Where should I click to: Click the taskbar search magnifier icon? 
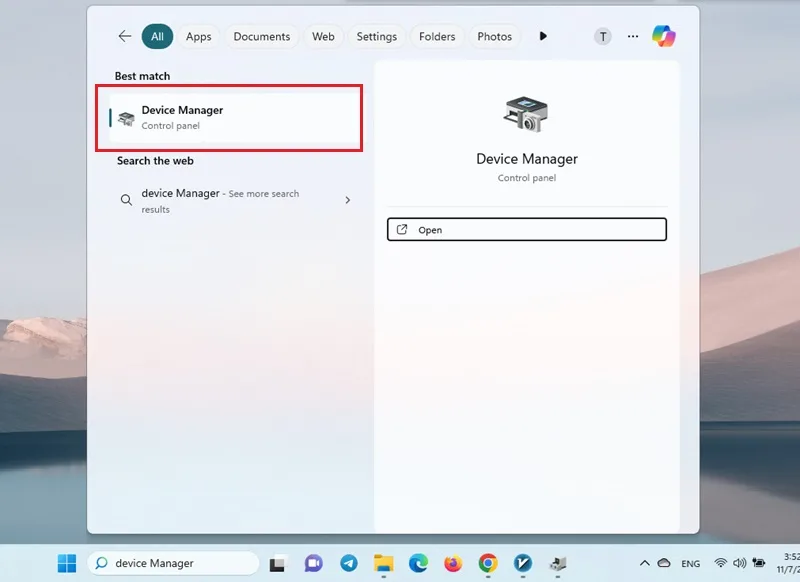coord(102,563)
